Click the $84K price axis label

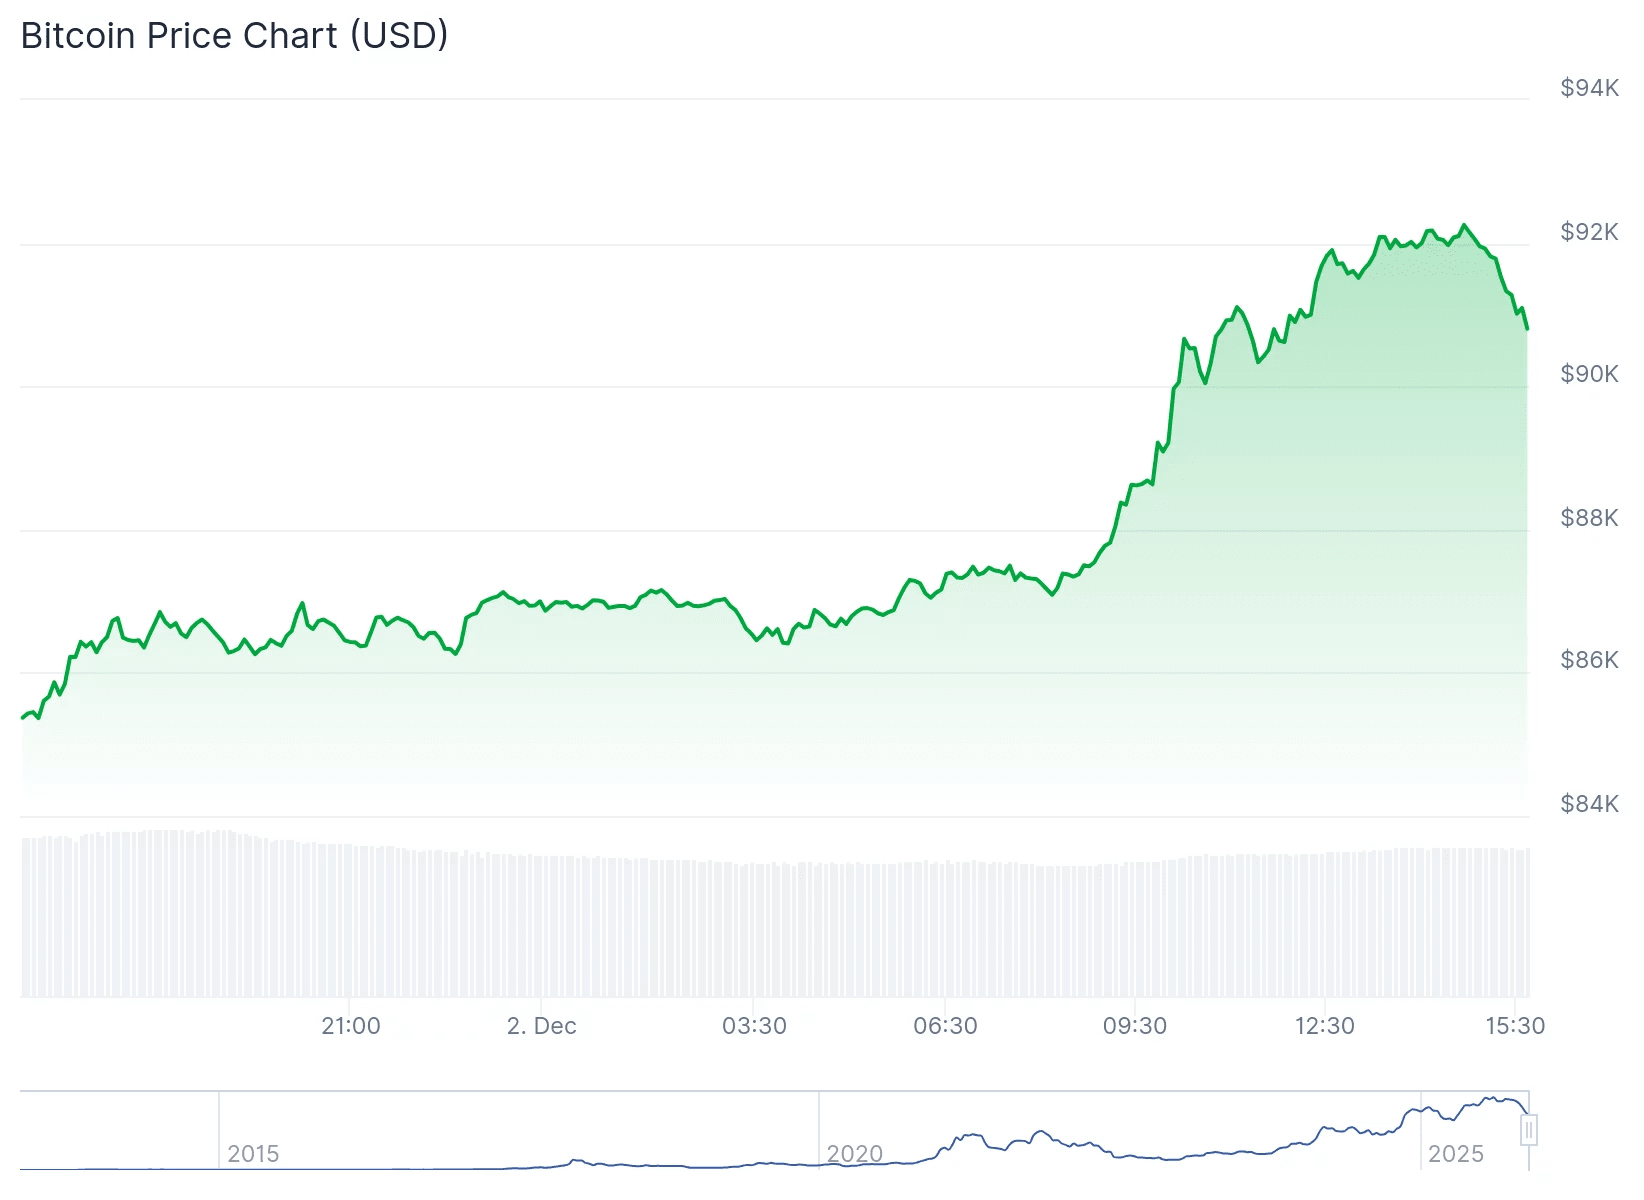pos(1589,804)
